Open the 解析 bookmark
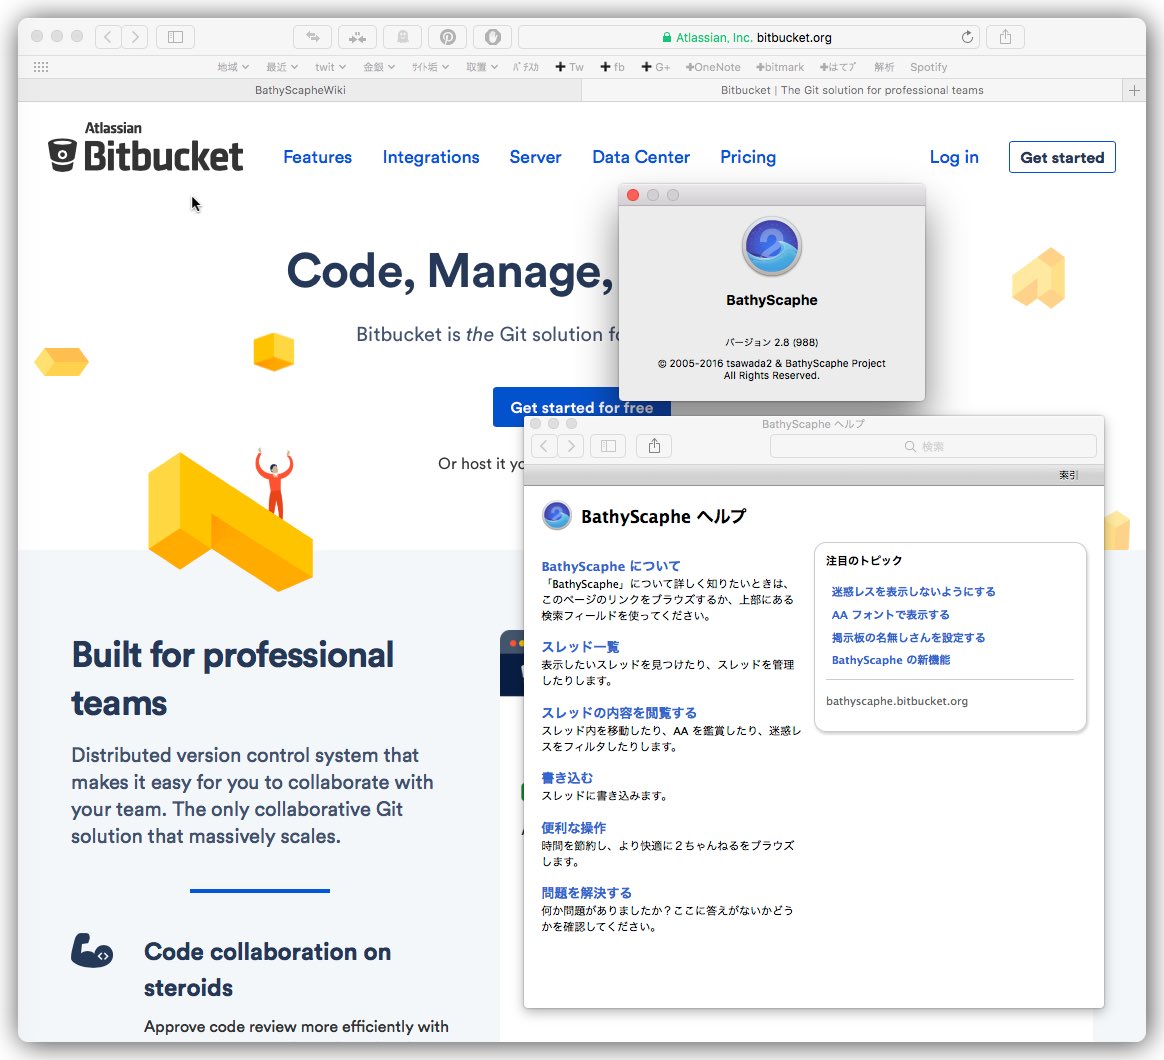 click(883, 67)
